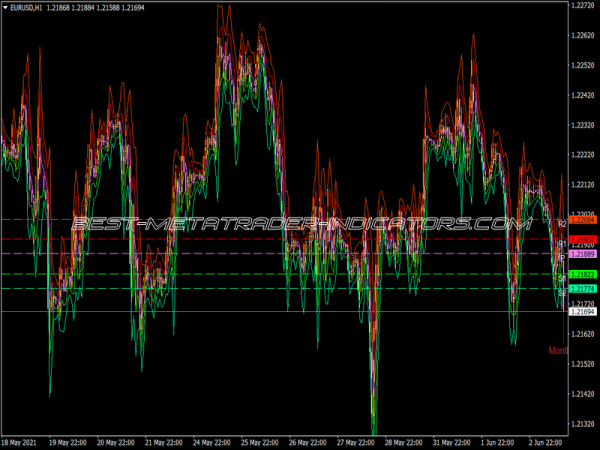The image size is (600, 450).
Task: Select the S2 support level label
Action: pyautogui.click(x=562, y=293)
